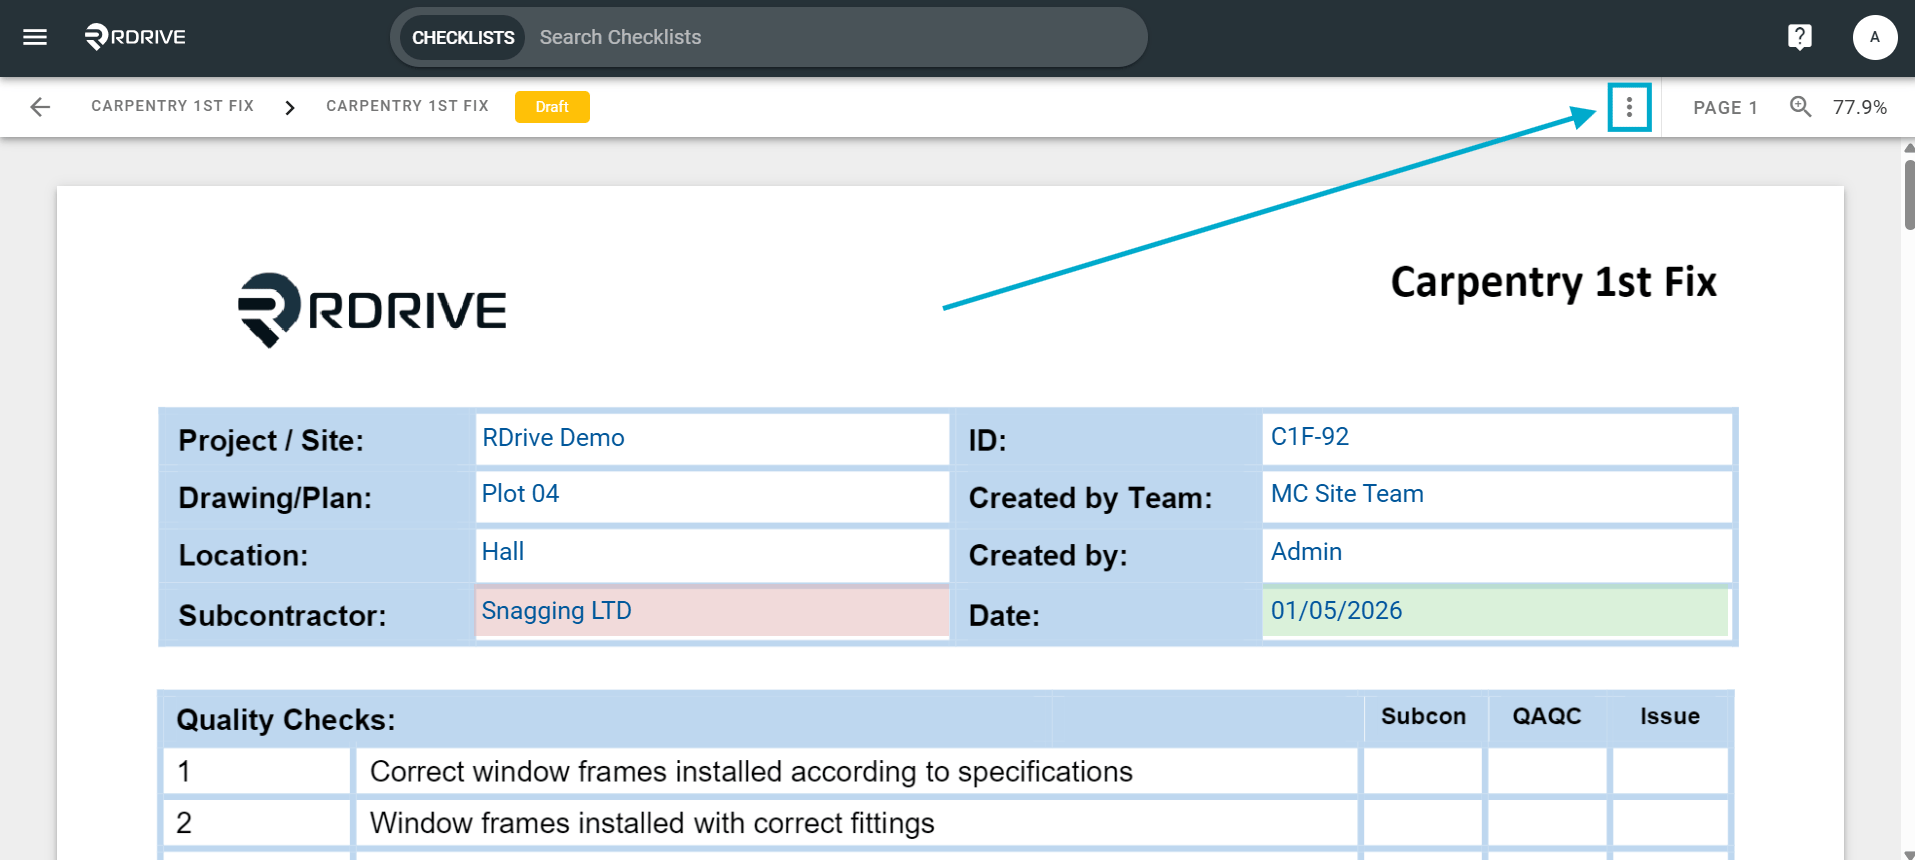The width and height of the screenshot is (1915, 860).
Task: Open the three-dot more options menu
Action: [x=1629, y=107]
